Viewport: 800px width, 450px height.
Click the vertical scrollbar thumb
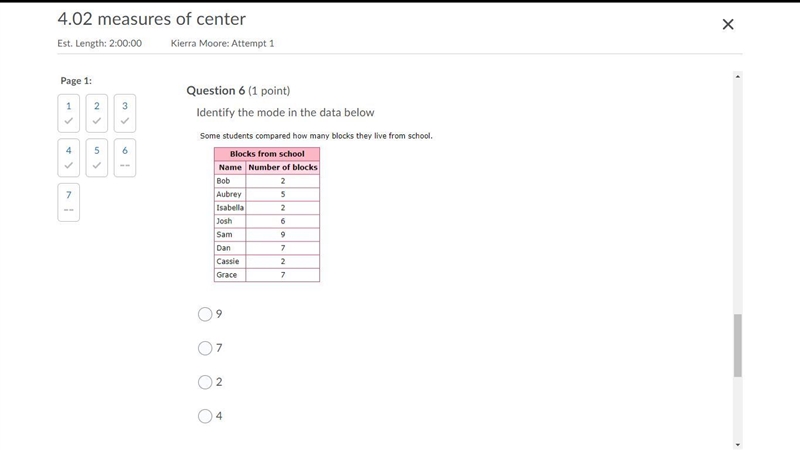coord(738,345)
